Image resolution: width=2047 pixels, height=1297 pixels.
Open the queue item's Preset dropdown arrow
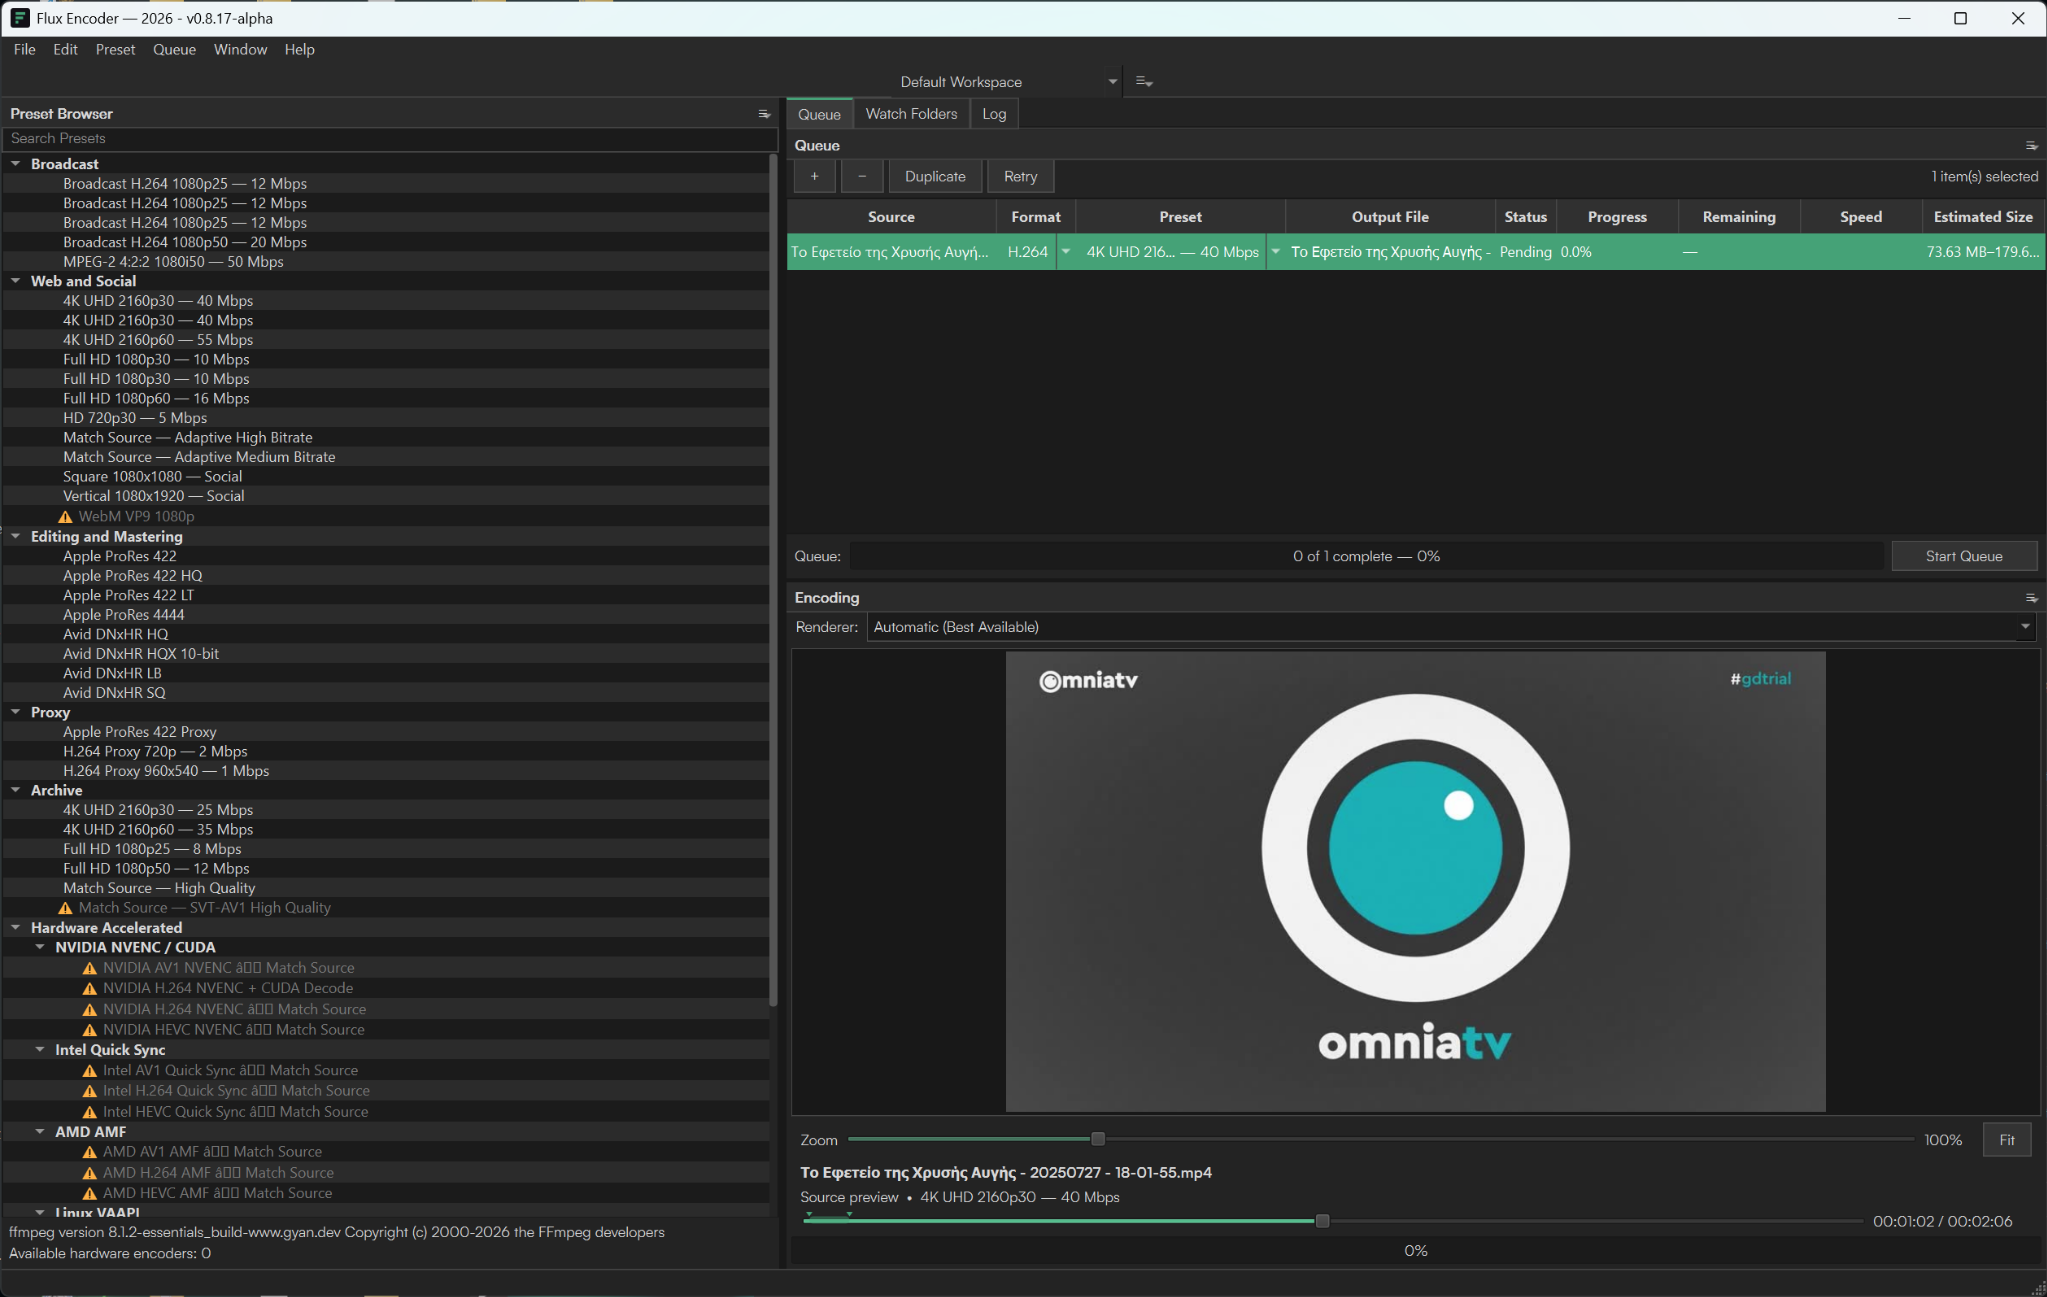tap(1276, 252)
